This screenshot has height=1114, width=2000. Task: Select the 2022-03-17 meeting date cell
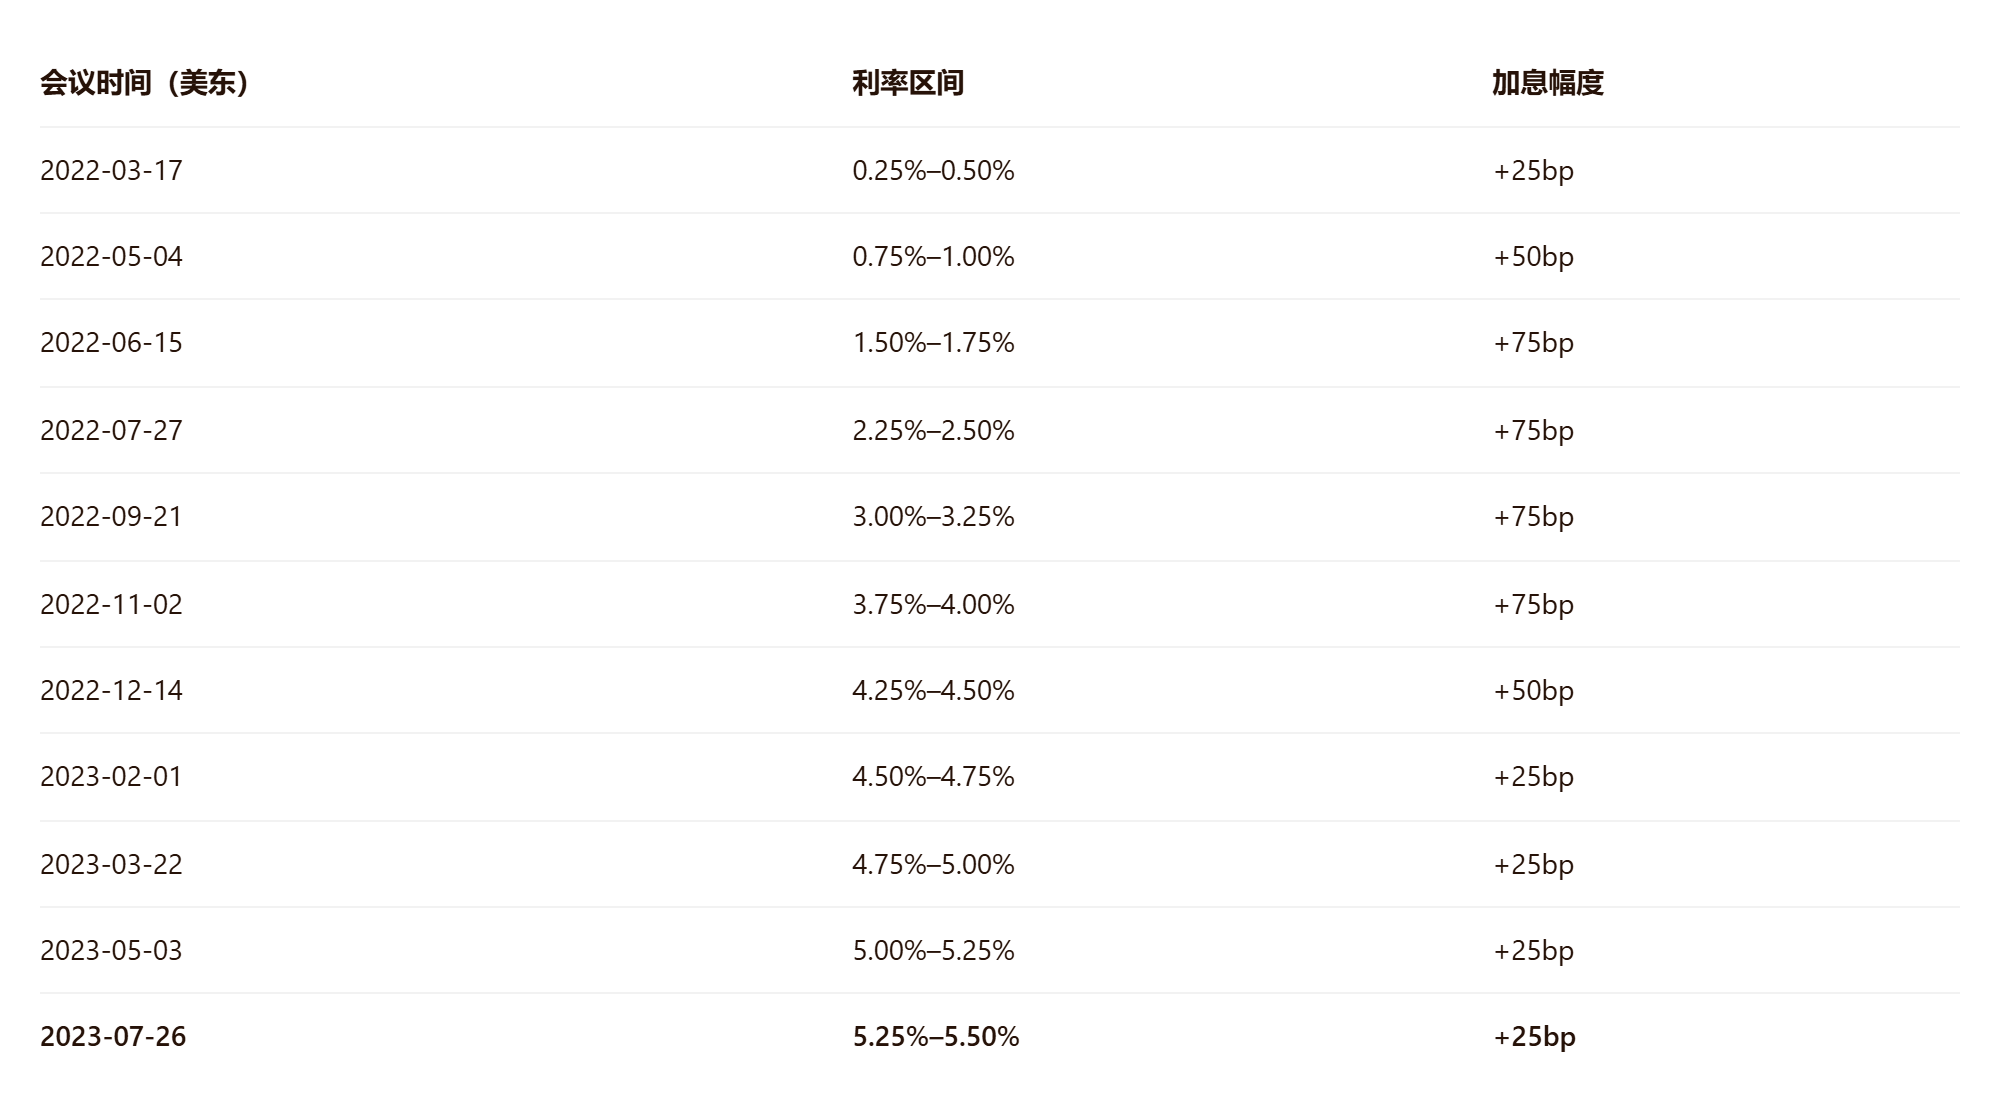click(x=112, y=171)
